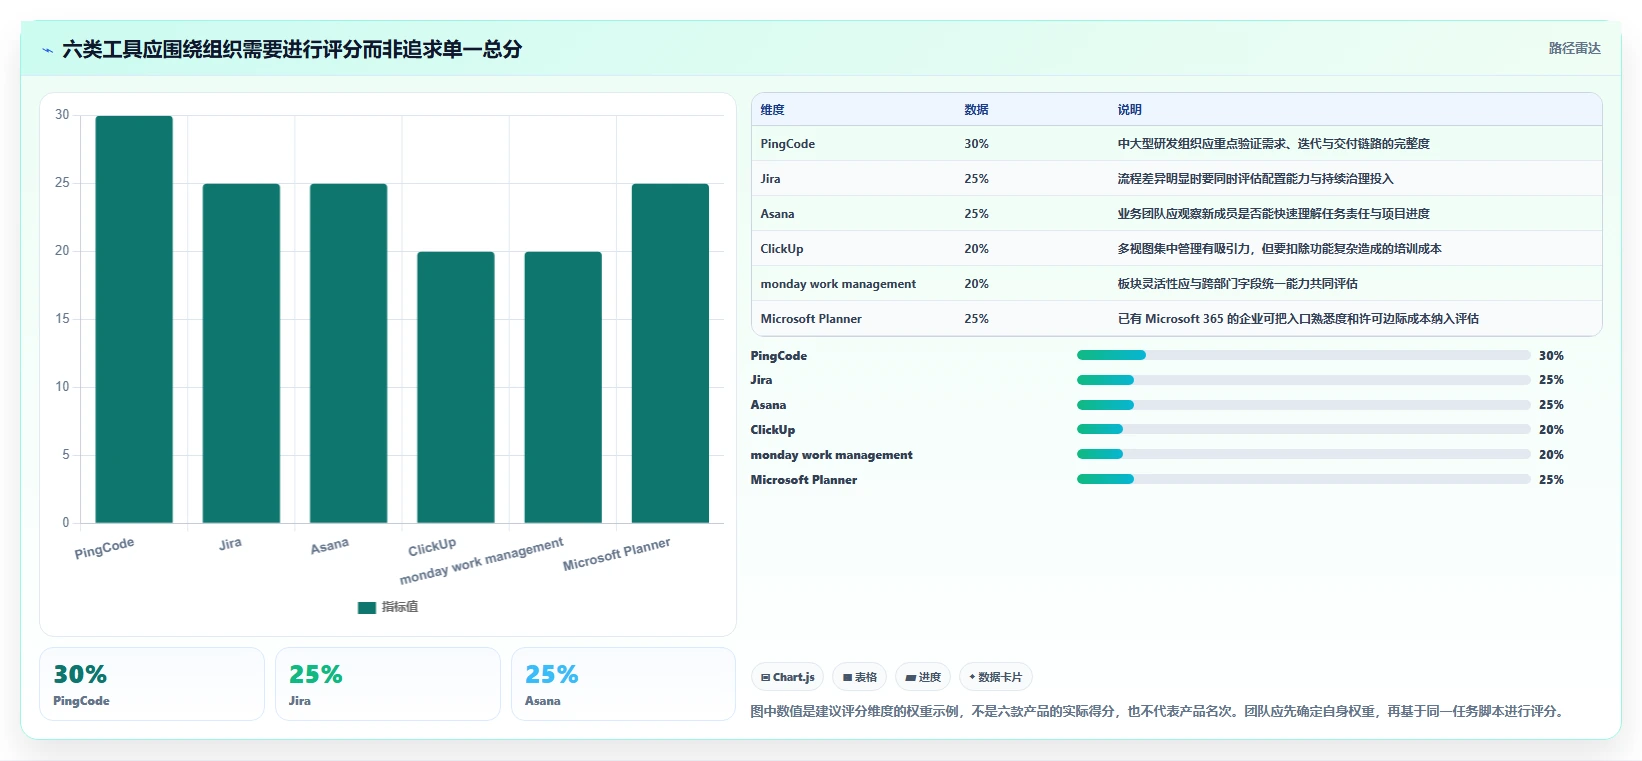Click the y-axis value 30
The width and height of the screenshot is (1642, 761).
click(x=62, y=115)
